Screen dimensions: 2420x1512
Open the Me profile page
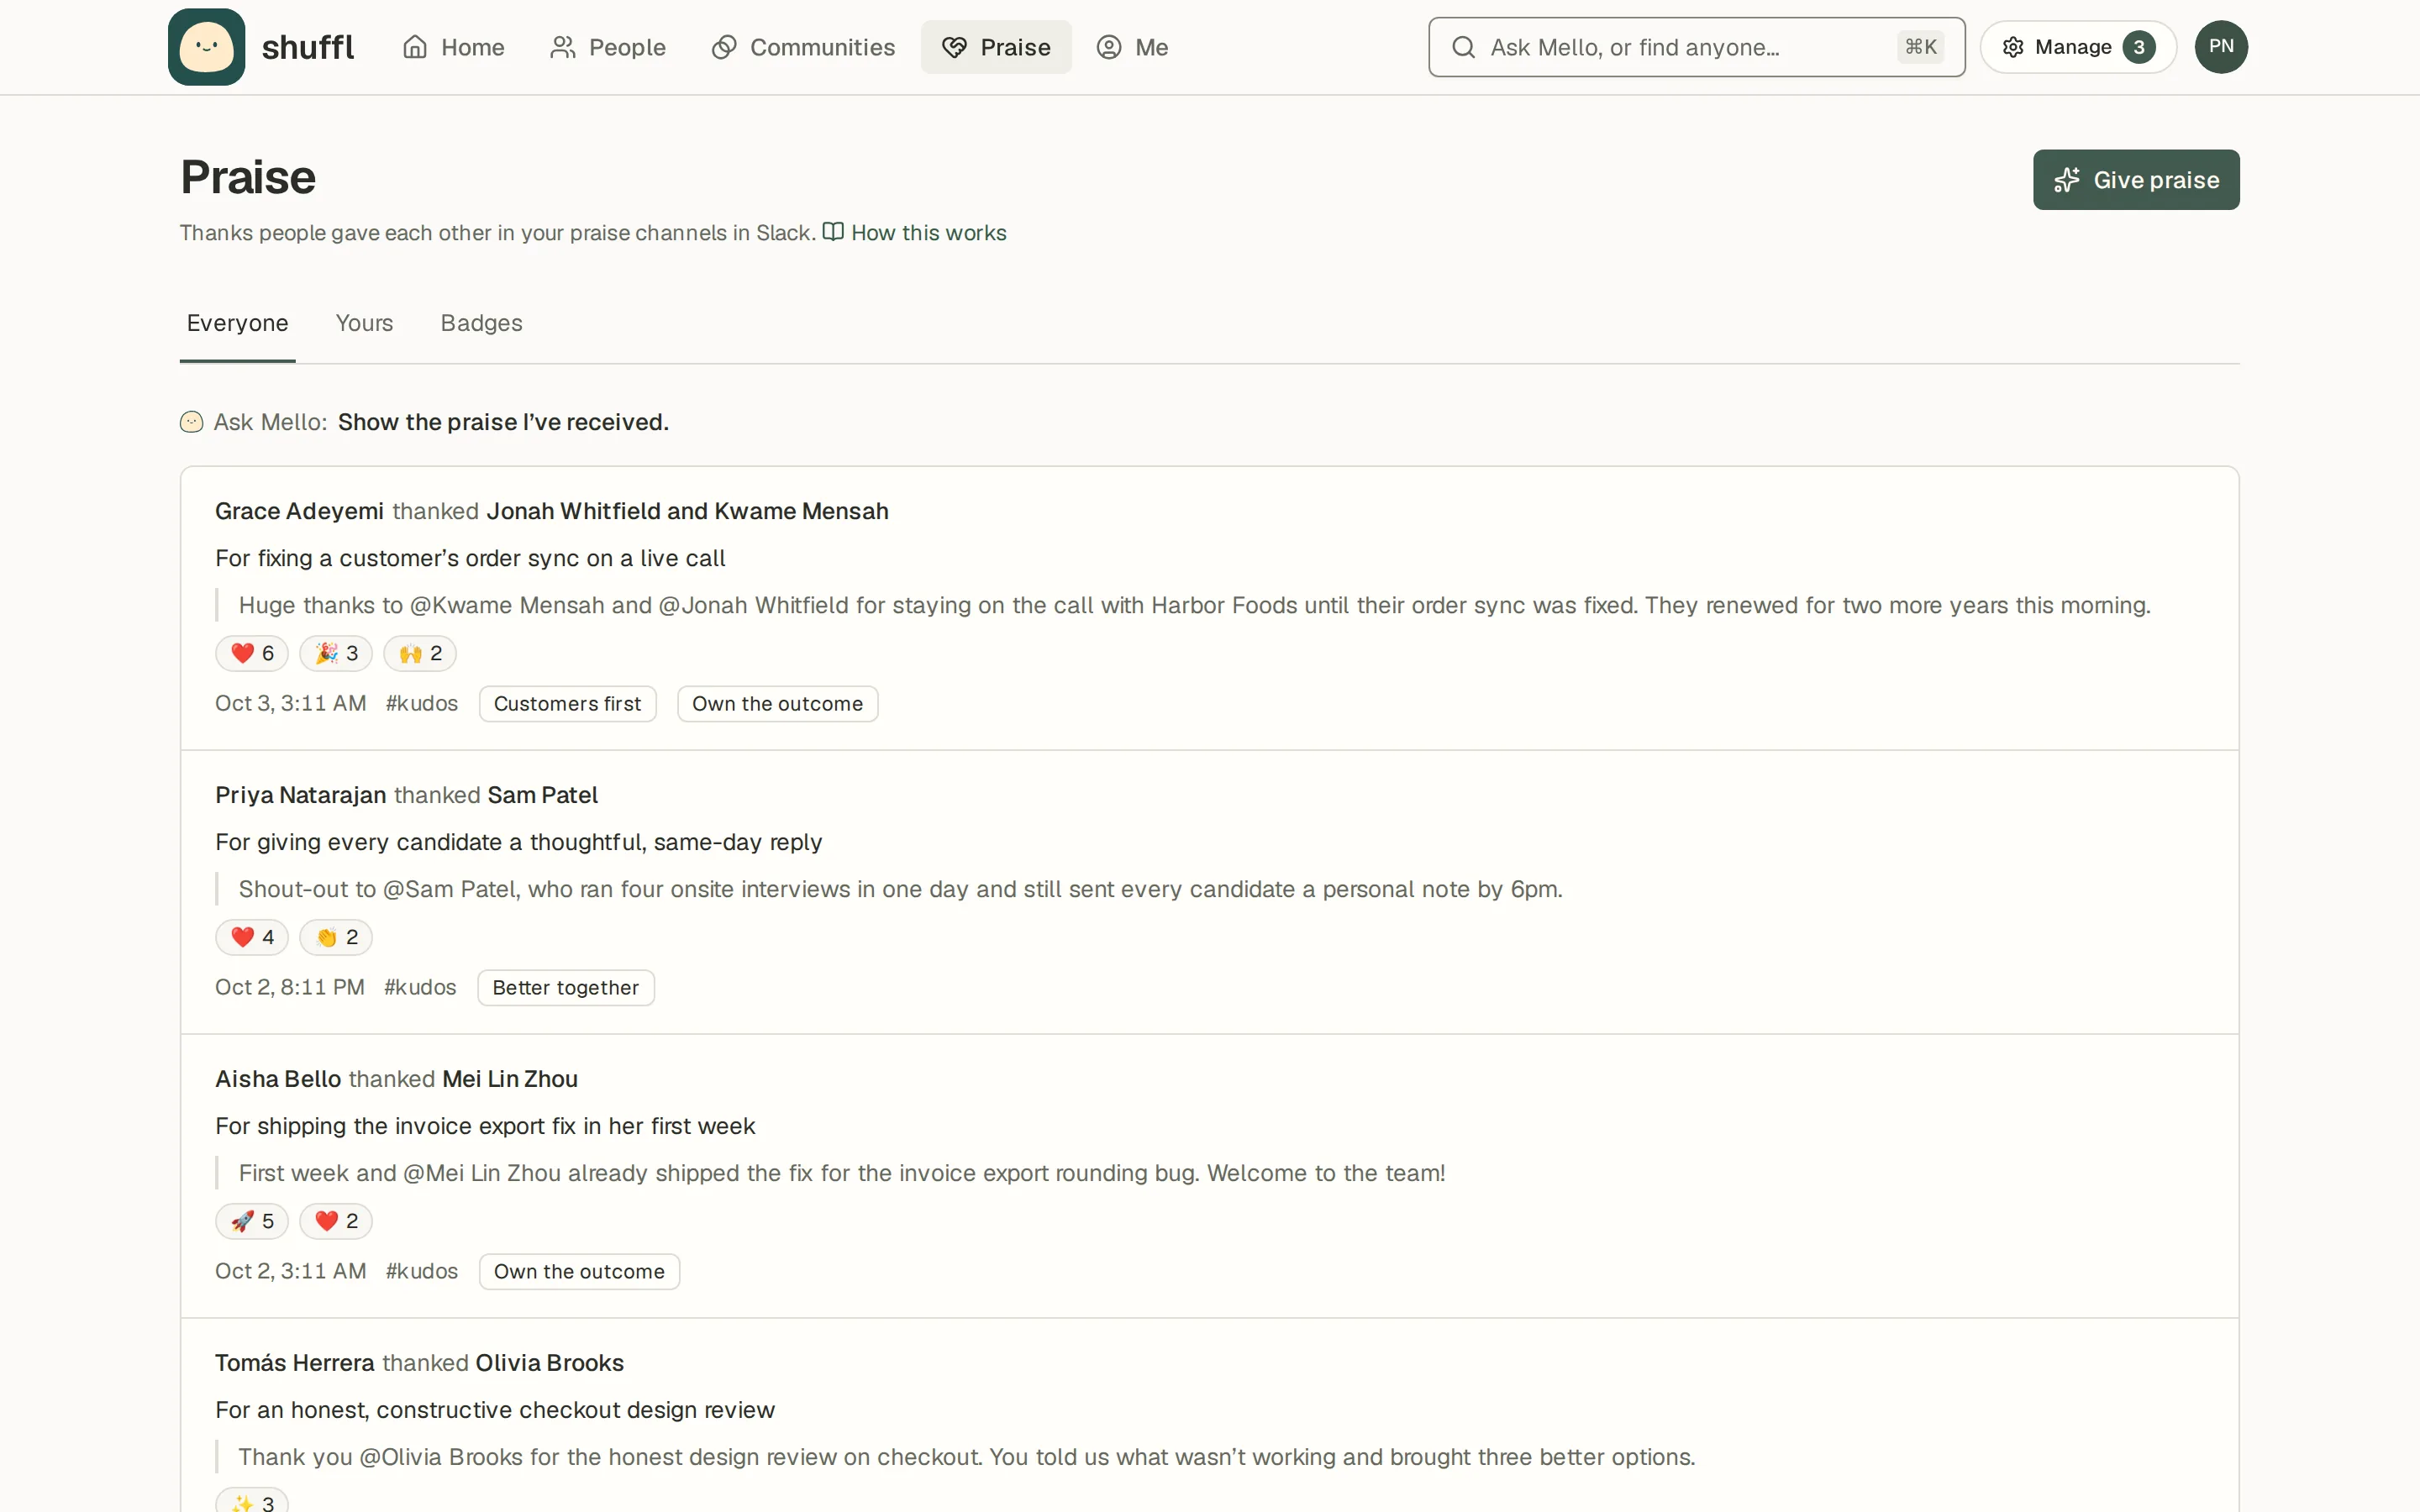(x=1132, y=47)
